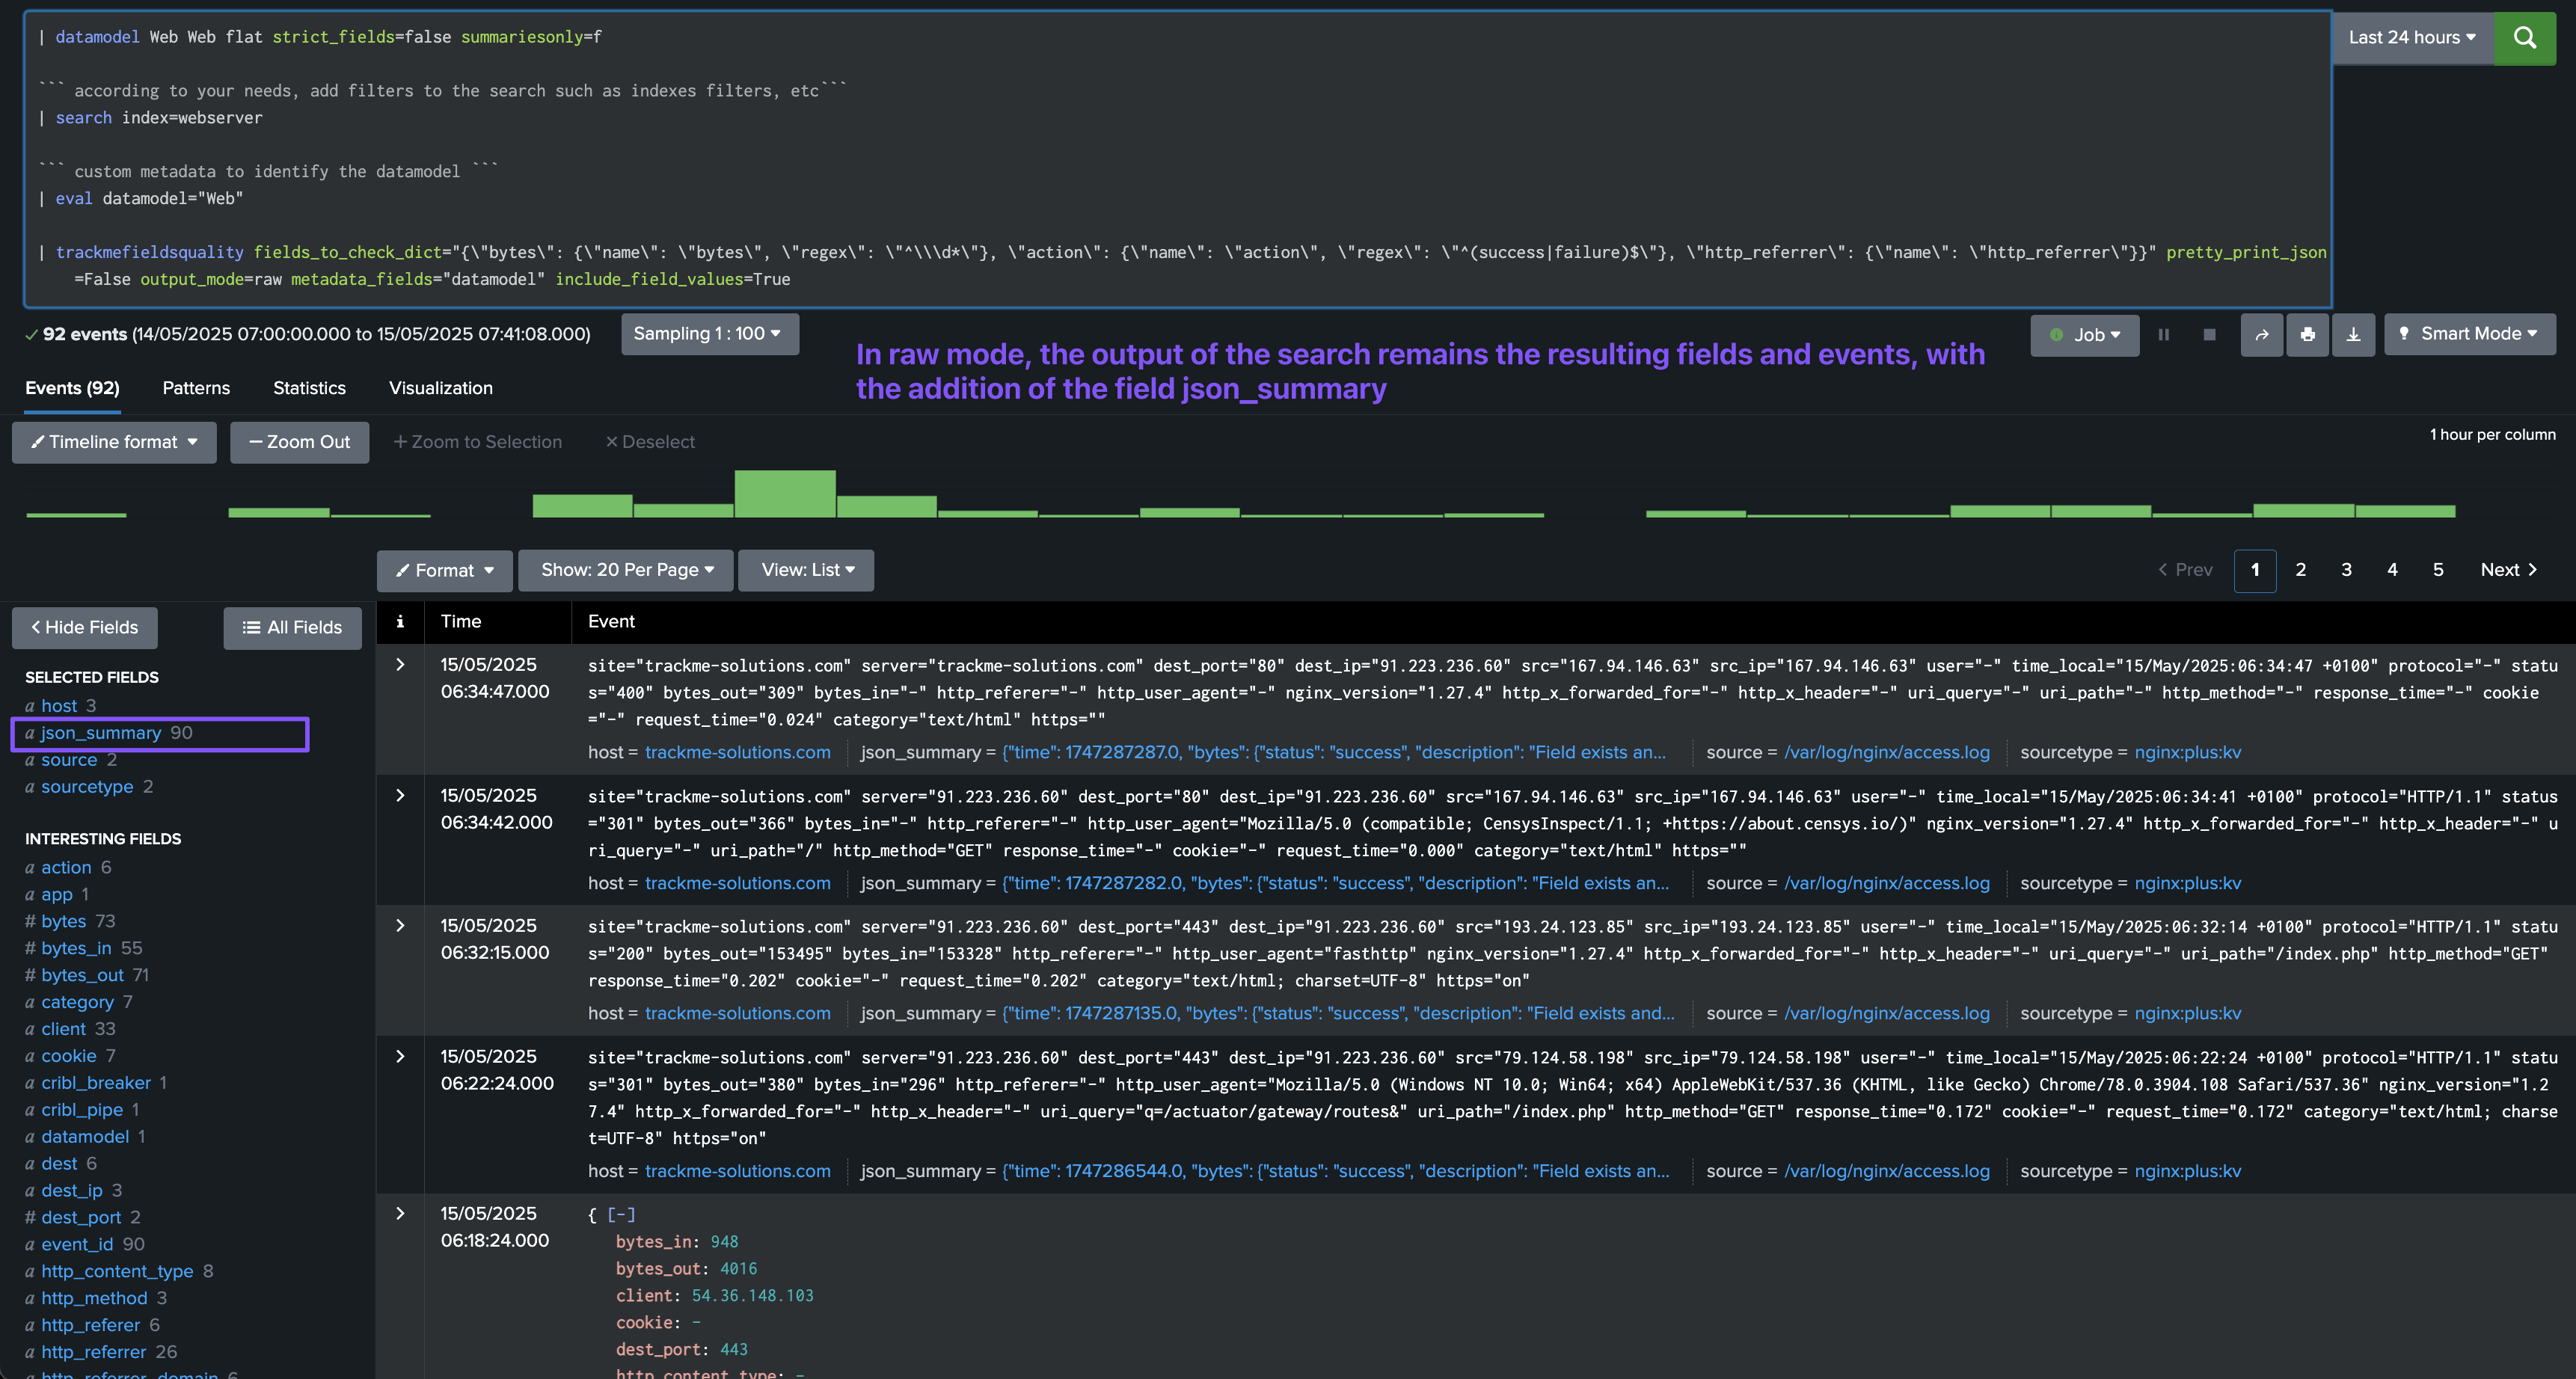Switch to the Patterns tab
This screenshot has height=1379, width=2576.
tap(196, 388)
